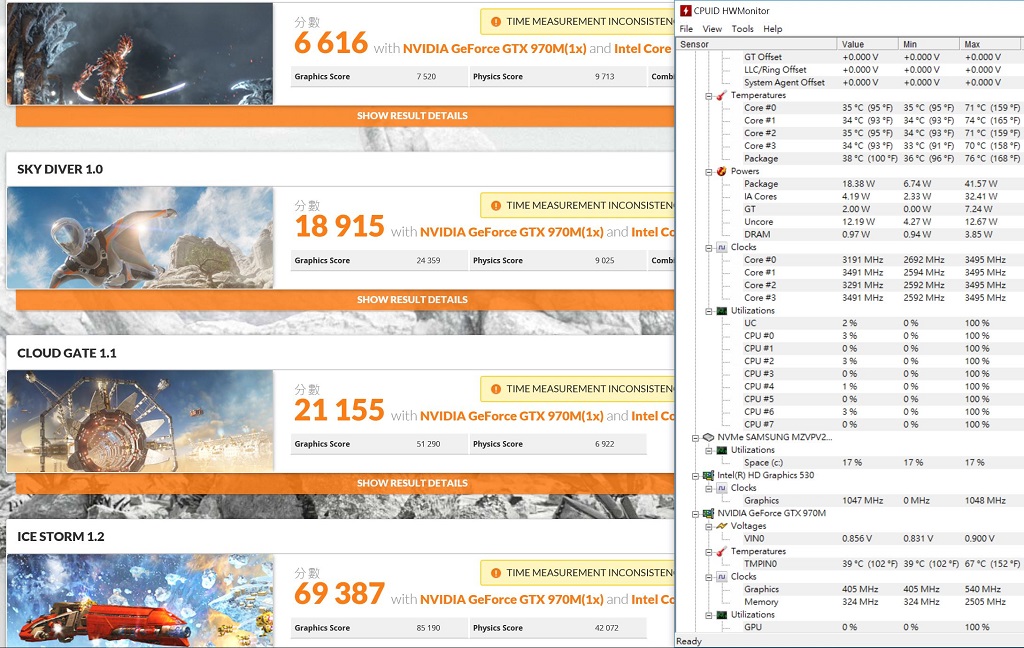1024x648 pixels.
Task: Click the warning icon above the 6 616 score
Action: pyautogui.click(x=496, y=22)
